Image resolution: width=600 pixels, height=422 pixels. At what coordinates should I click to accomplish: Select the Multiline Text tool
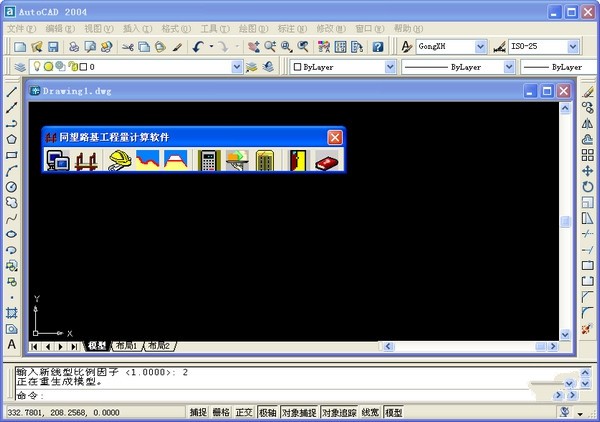11,344
